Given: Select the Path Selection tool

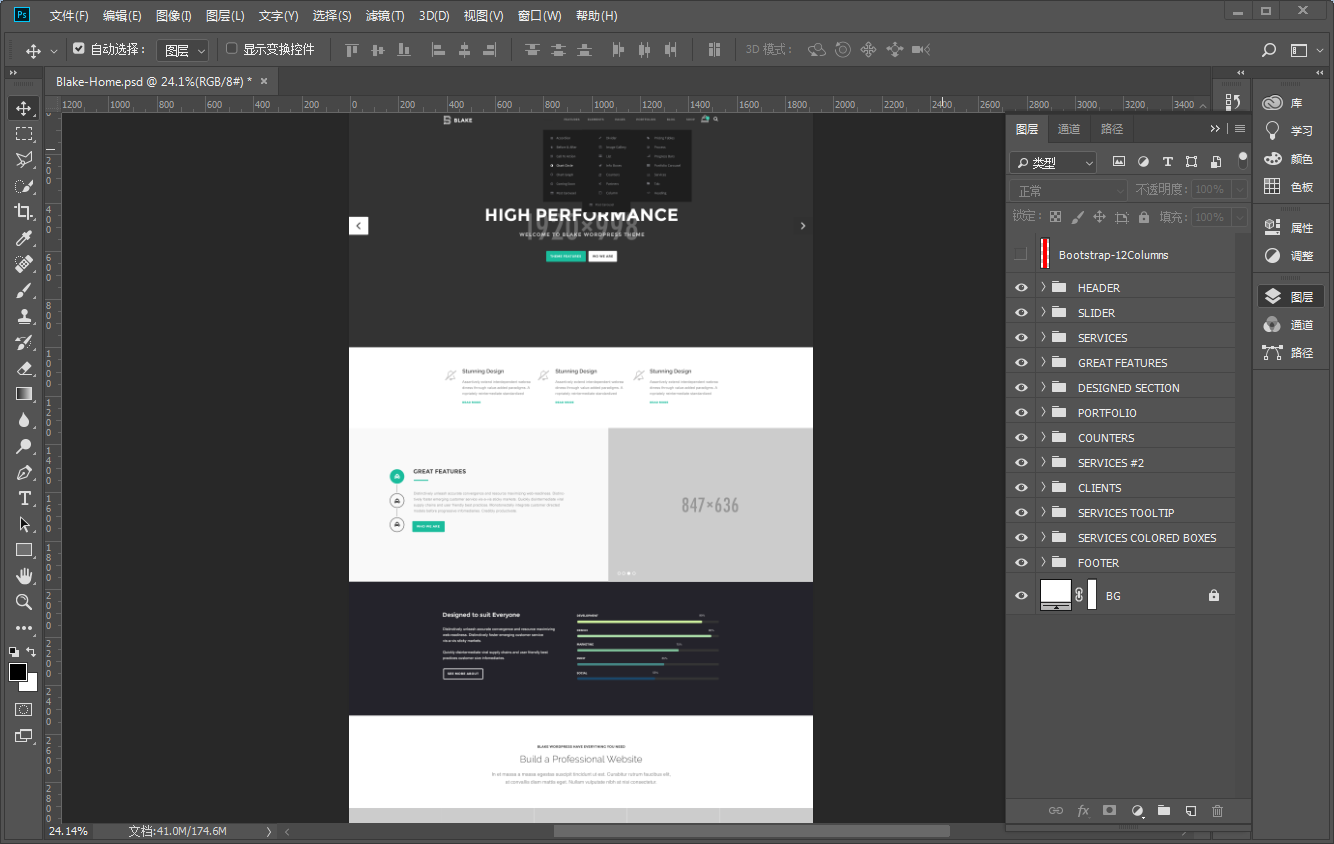Looking at the screenshot, I should coord(24,524).
